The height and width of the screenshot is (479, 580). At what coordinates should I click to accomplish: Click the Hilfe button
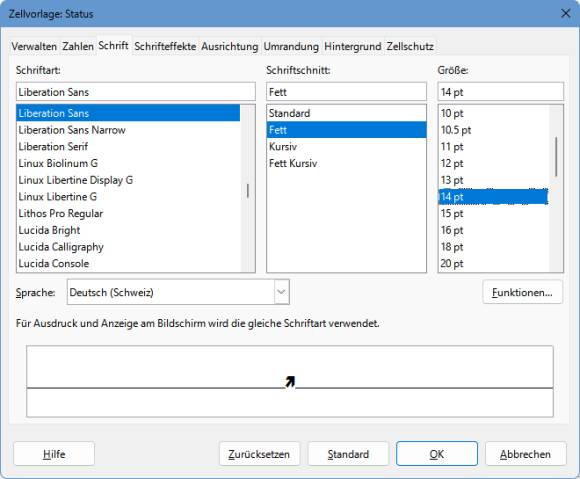54,454
